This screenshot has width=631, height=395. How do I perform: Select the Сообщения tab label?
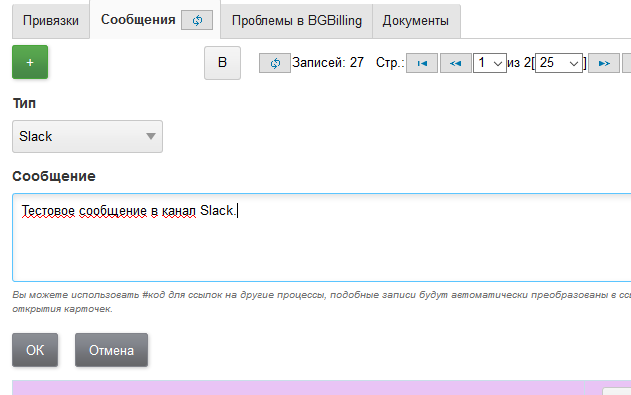point(138,20)
